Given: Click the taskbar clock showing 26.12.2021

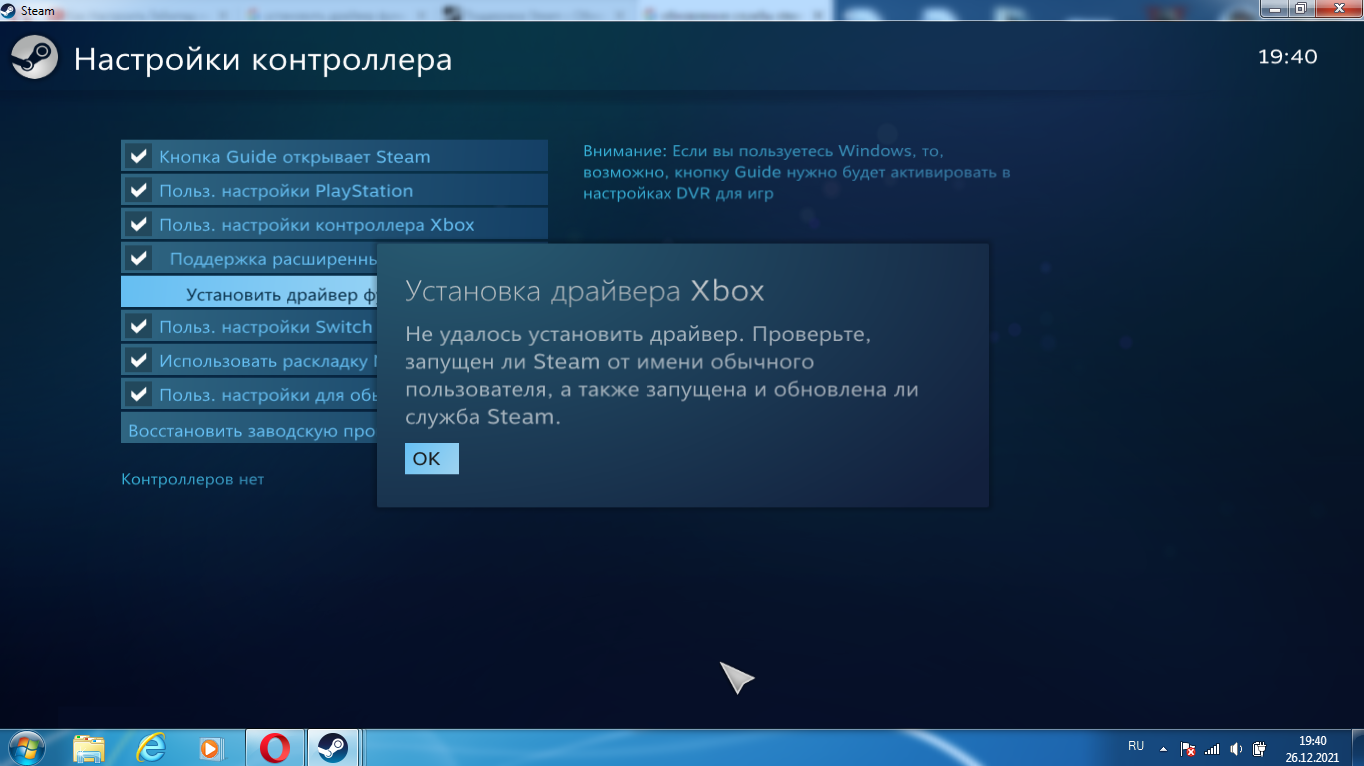Looking at the screenshot, I should (x=1312, y=749).
